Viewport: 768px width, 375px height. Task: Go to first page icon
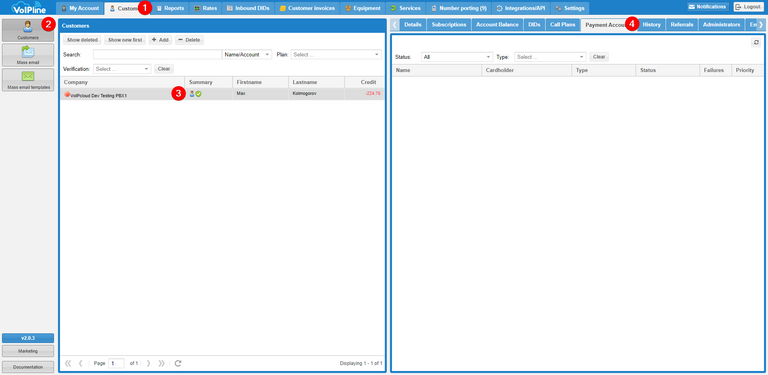[68, 363]
